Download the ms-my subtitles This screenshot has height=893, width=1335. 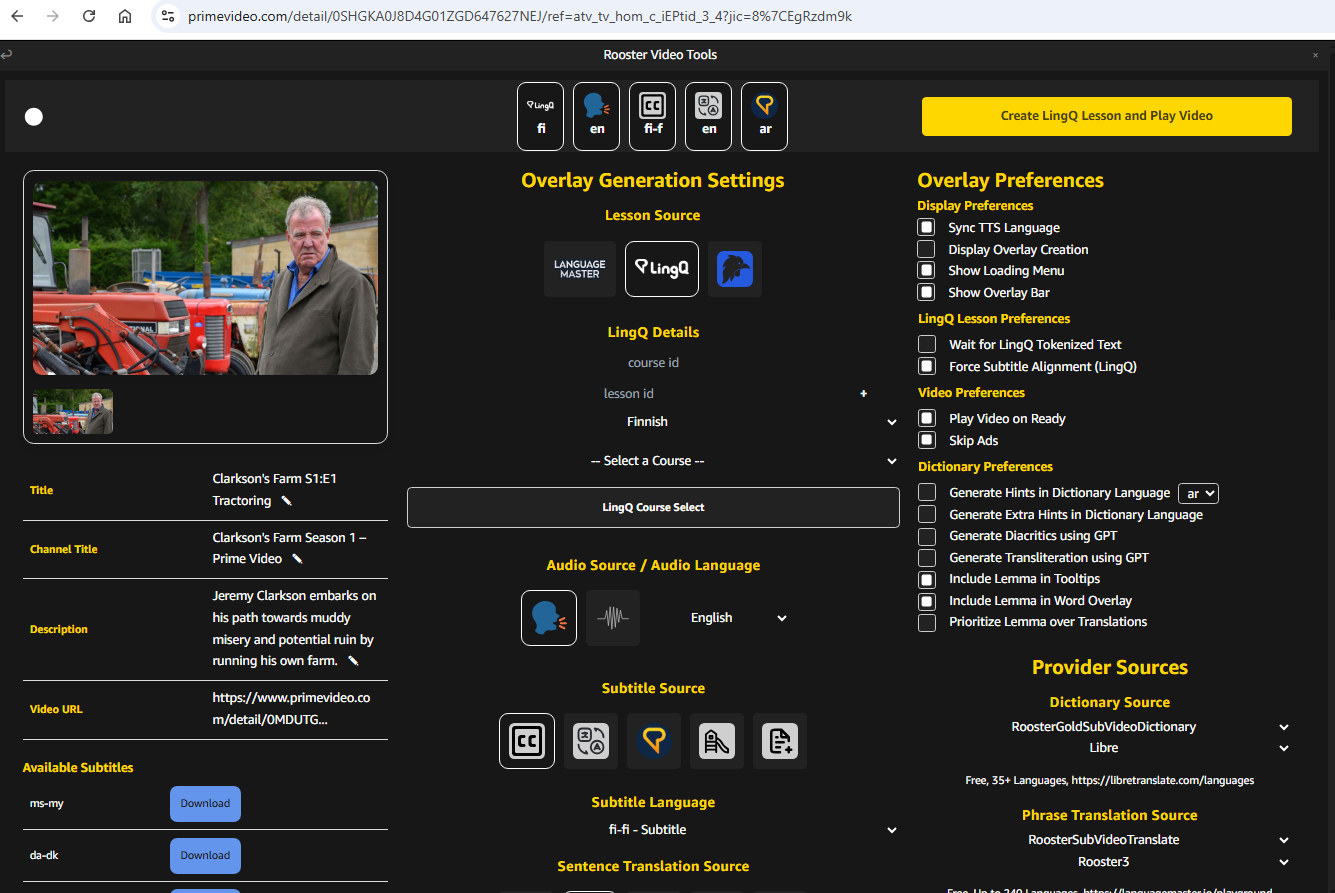(205, 804)
